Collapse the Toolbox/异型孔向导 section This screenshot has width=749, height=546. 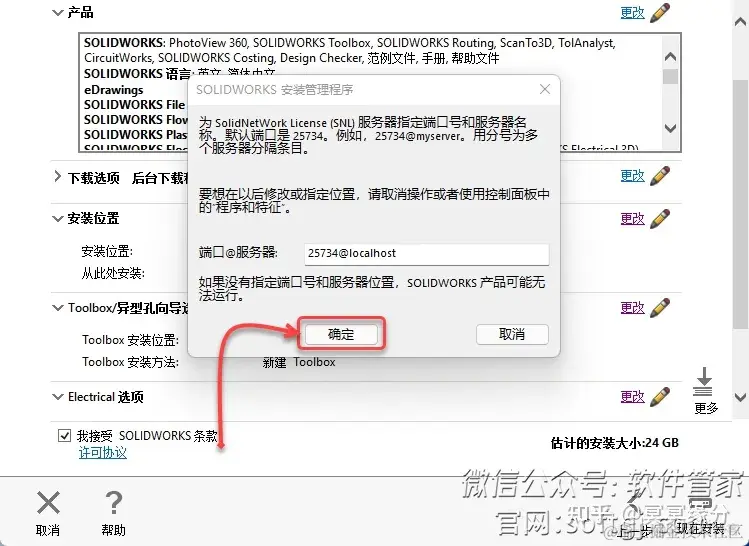58,308
